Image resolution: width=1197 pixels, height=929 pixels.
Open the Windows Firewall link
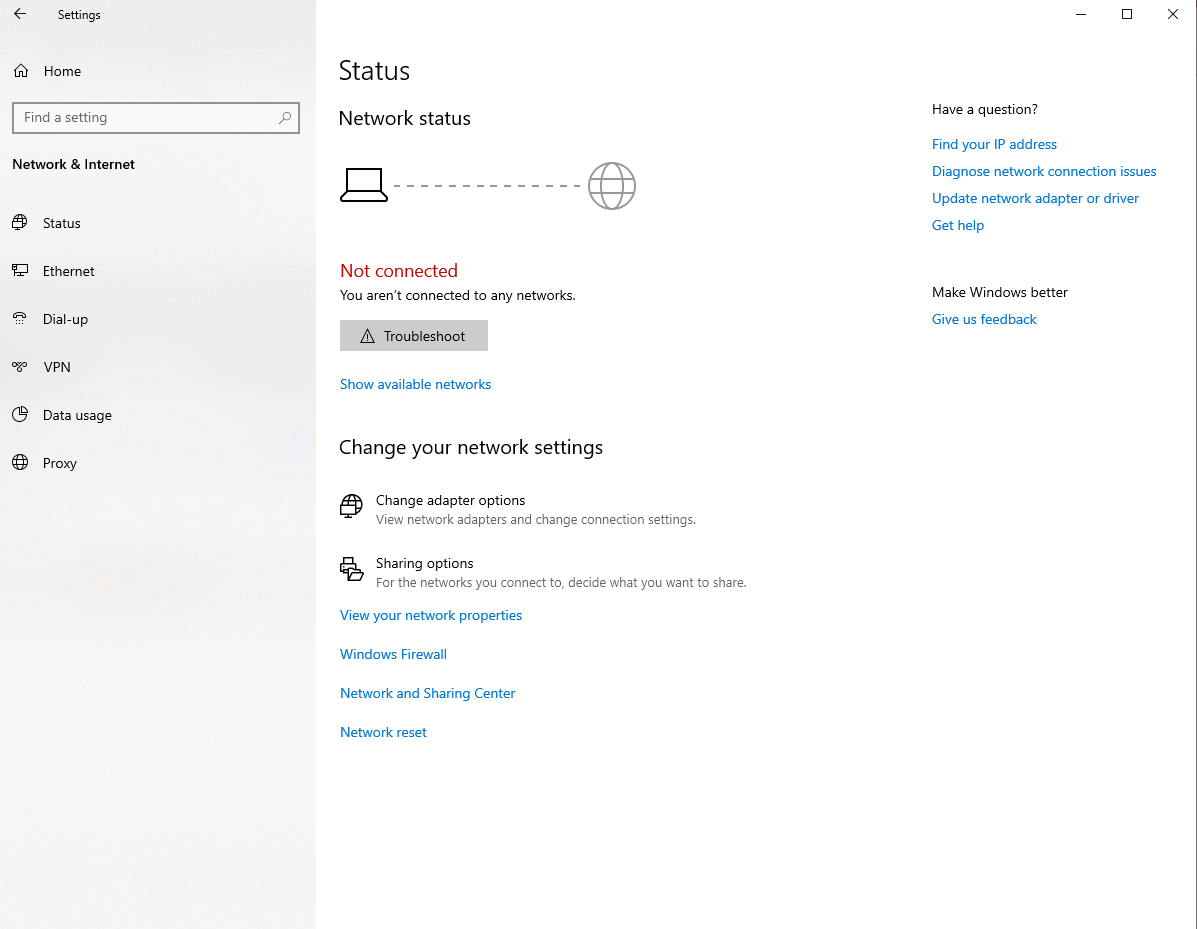[393, 654]
